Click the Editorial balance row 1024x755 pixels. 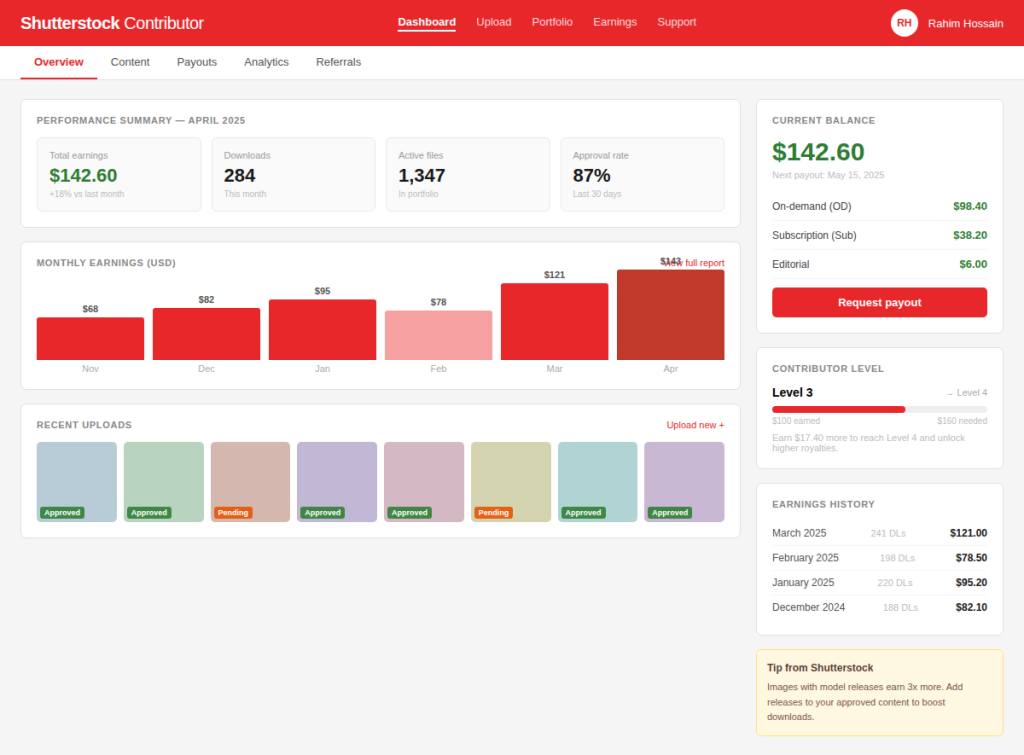pyautogui.click(x=879, y=264)
